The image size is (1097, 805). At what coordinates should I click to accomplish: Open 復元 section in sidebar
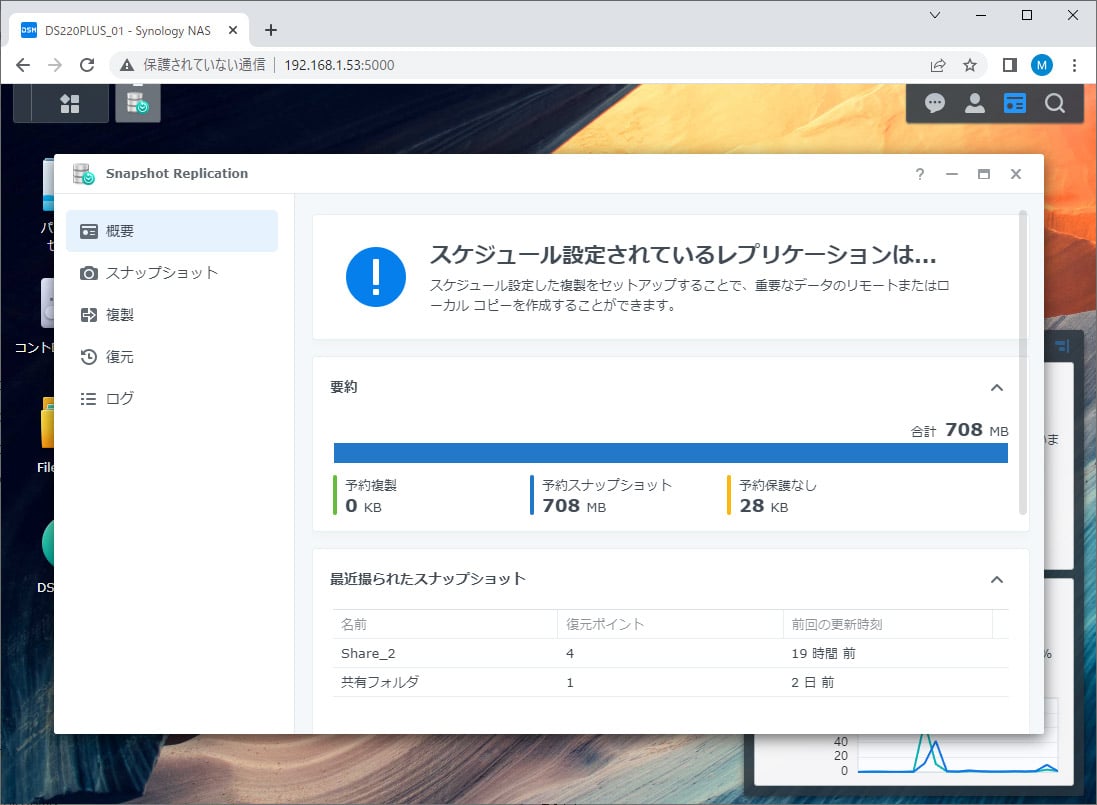tap(172, 357)
